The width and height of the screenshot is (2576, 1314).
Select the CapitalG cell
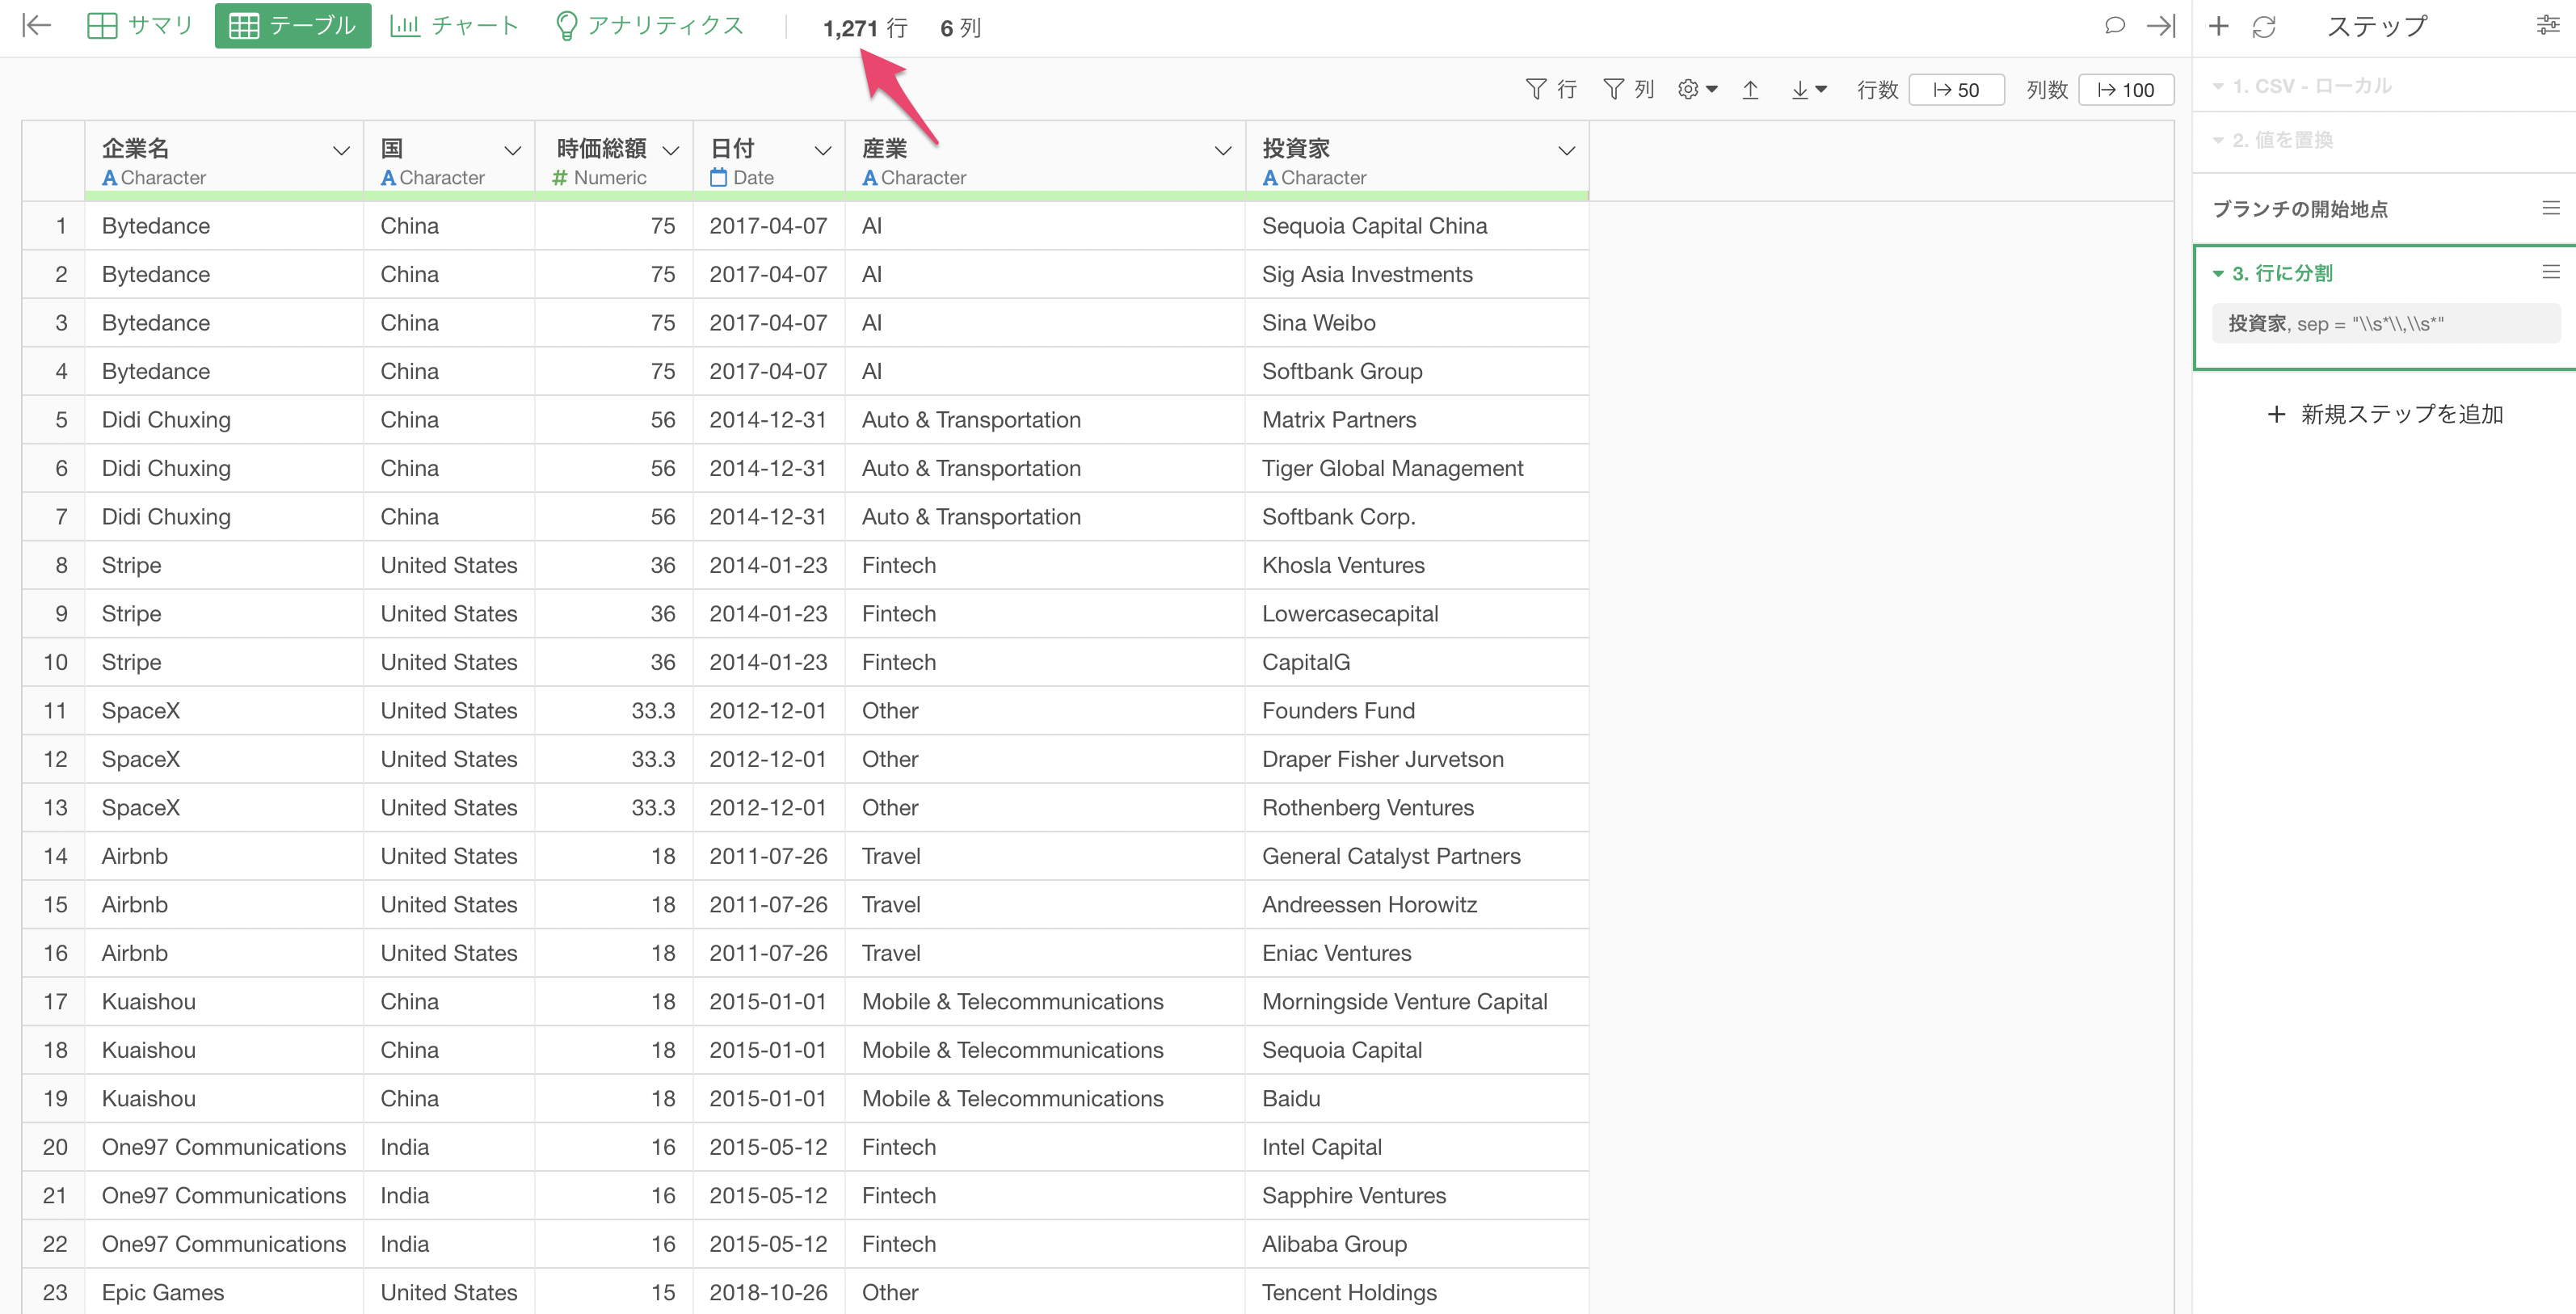click(1417, 662)
